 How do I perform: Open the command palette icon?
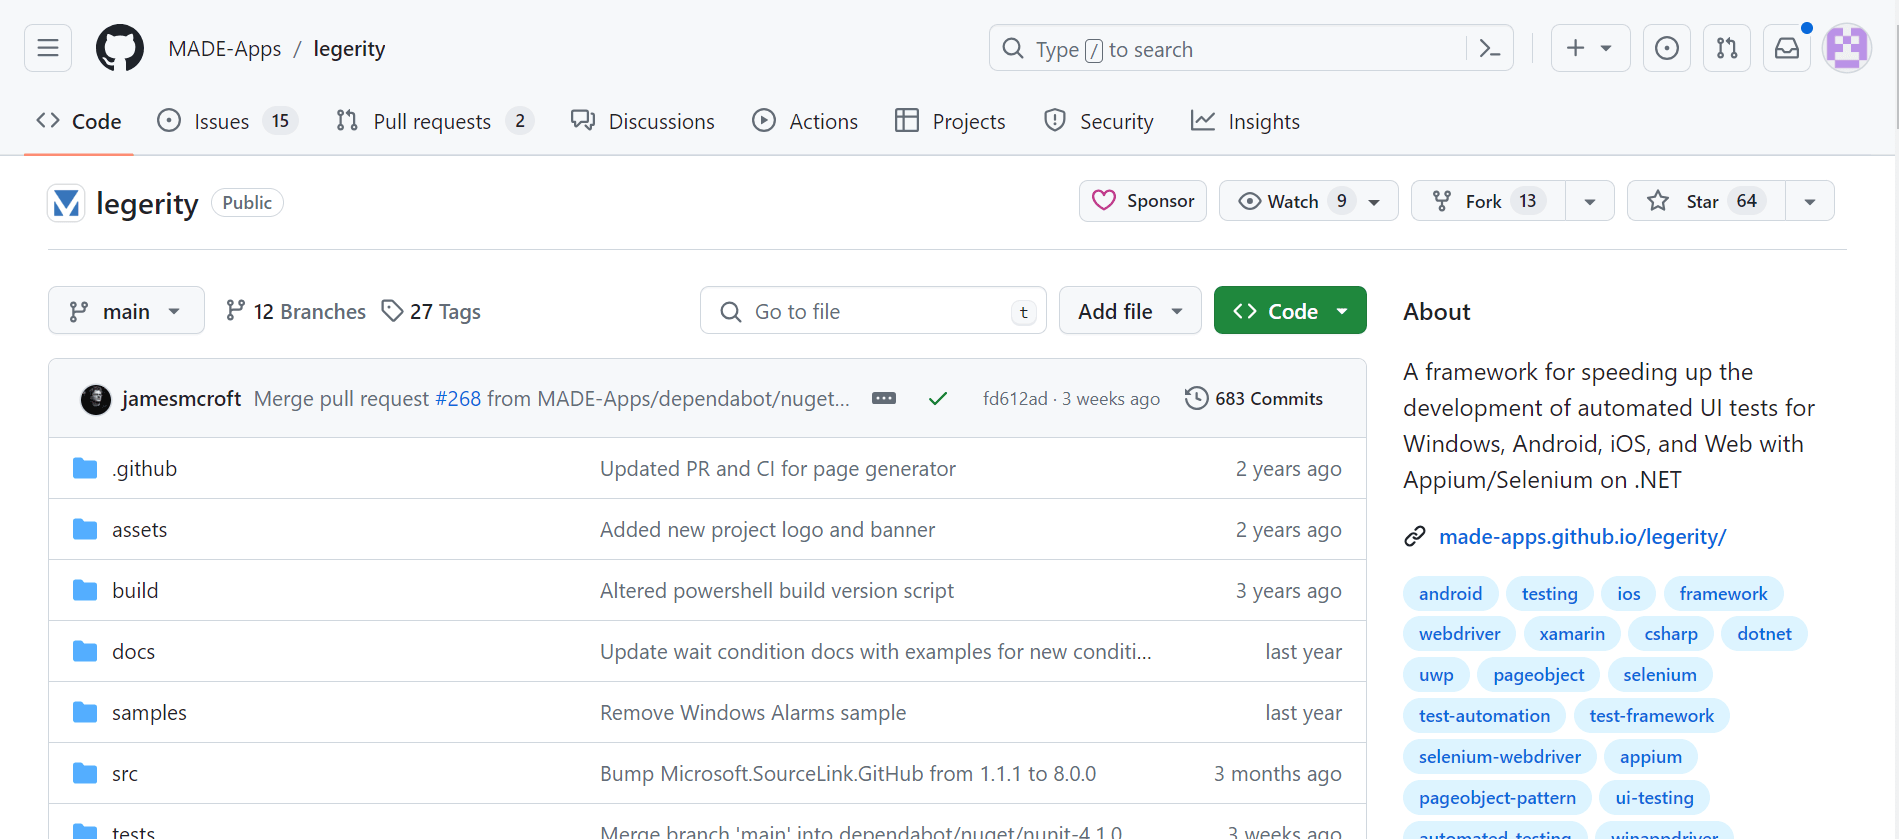click(1489, 48)
